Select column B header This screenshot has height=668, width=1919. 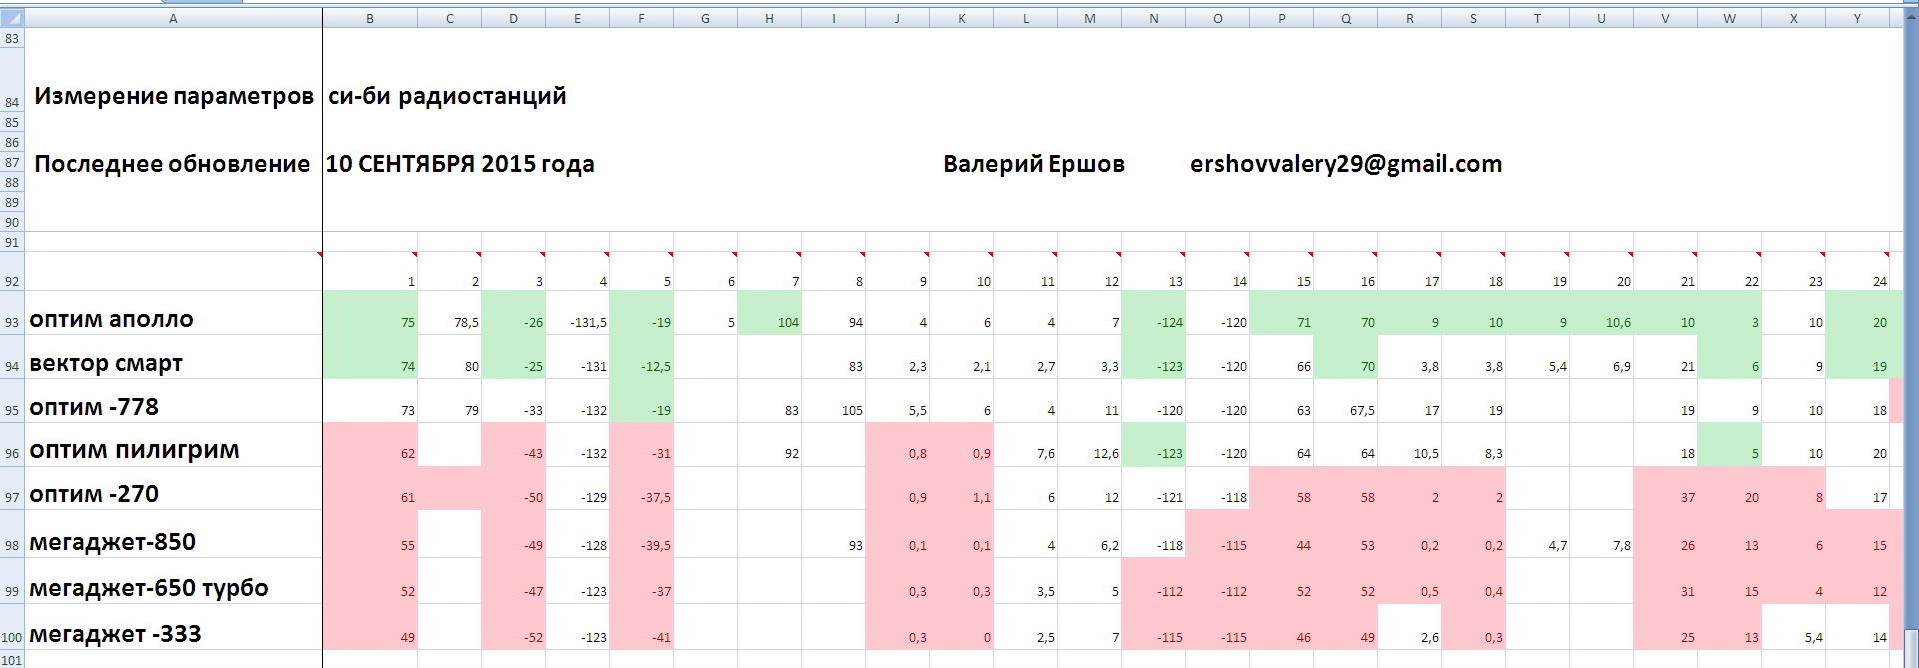click(370, 19)
